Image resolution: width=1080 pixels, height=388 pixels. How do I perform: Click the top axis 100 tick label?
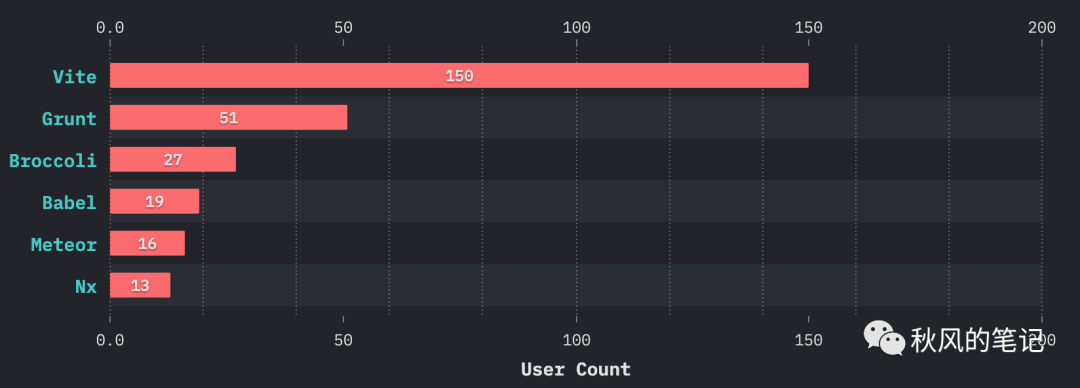577,28
